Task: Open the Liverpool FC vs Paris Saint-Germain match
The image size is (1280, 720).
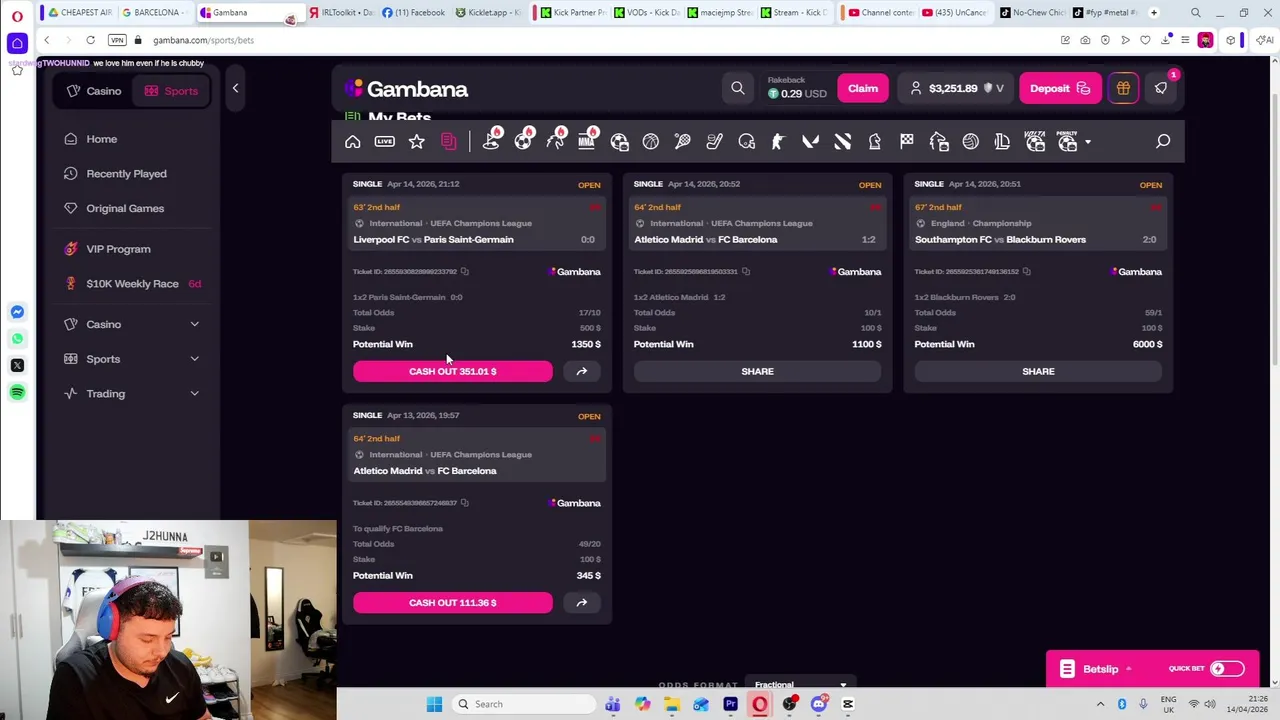Action: [x=433, y=240]
